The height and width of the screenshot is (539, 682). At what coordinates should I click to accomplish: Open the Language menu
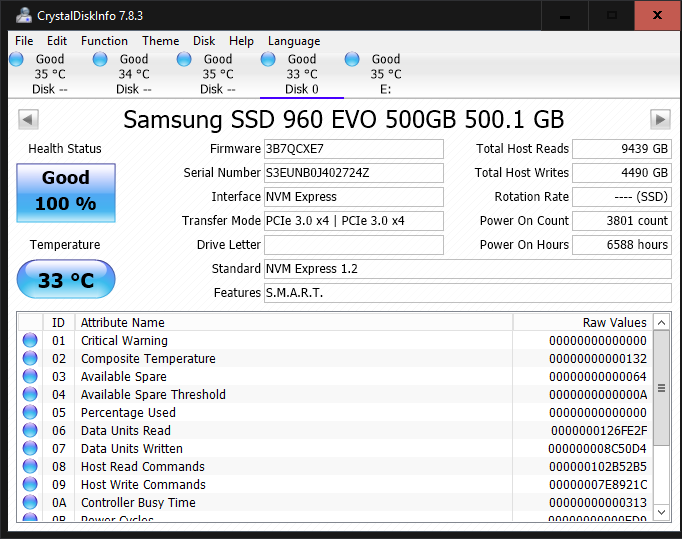tap(294, 41)
